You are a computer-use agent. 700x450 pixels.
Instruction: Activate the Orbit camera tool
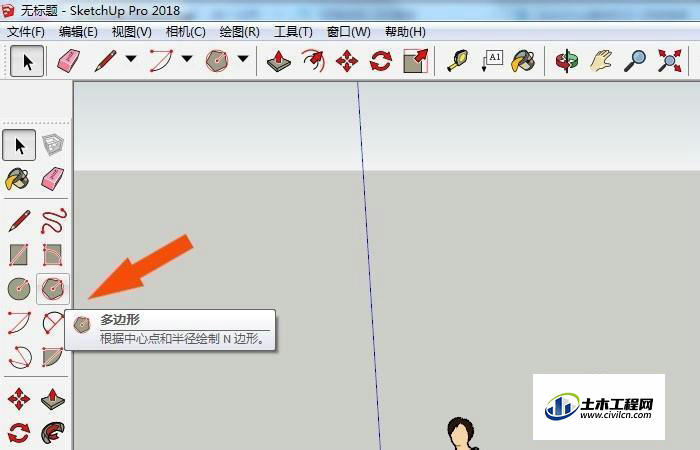point(566,61)
